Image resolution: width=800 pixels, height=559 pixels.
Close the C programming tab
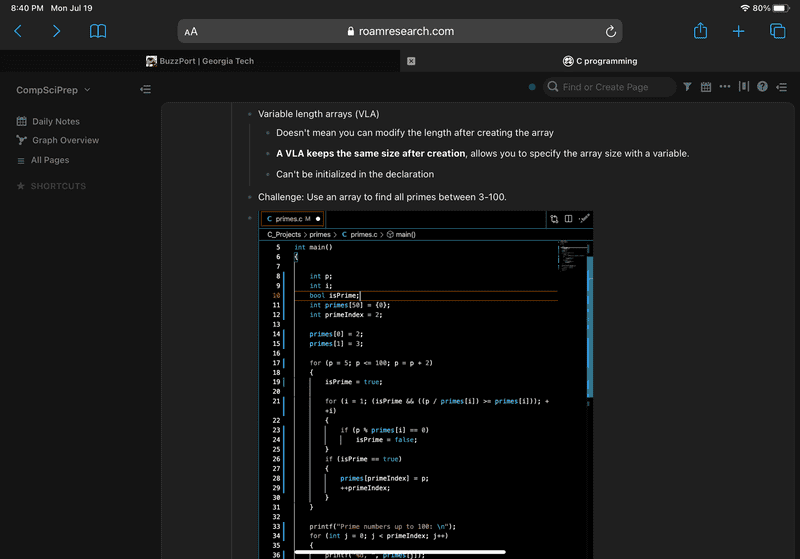coord(411,61)
